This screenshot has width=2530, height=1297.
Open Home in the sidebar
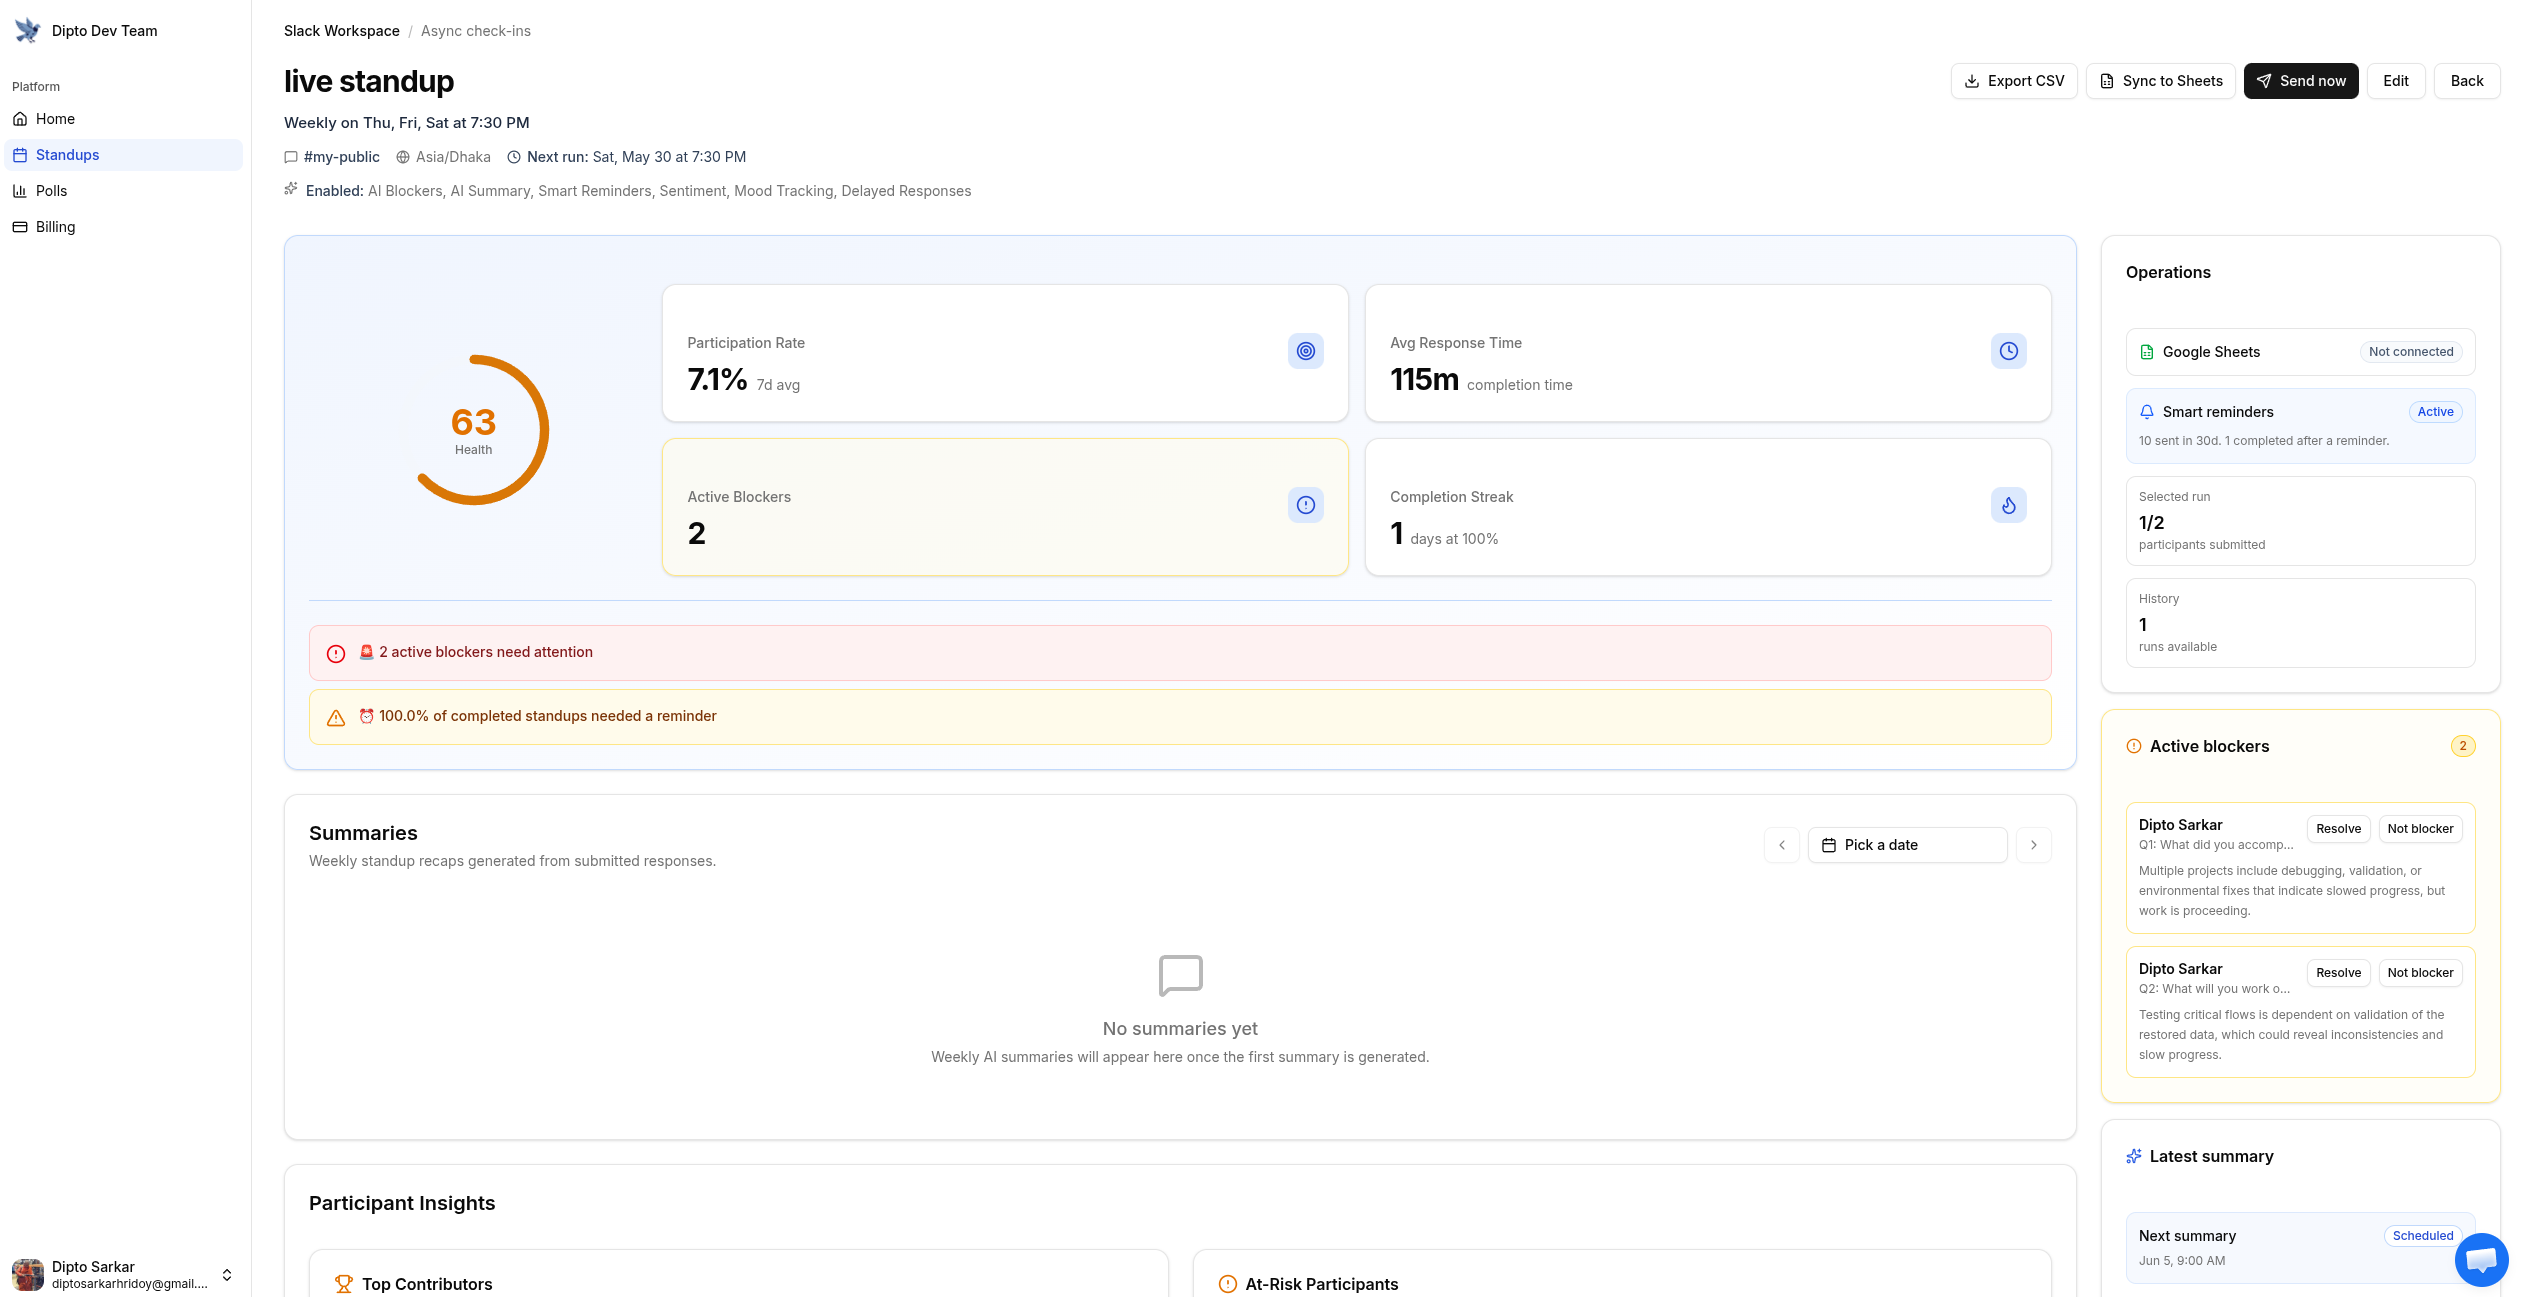[x=124, y=119]
